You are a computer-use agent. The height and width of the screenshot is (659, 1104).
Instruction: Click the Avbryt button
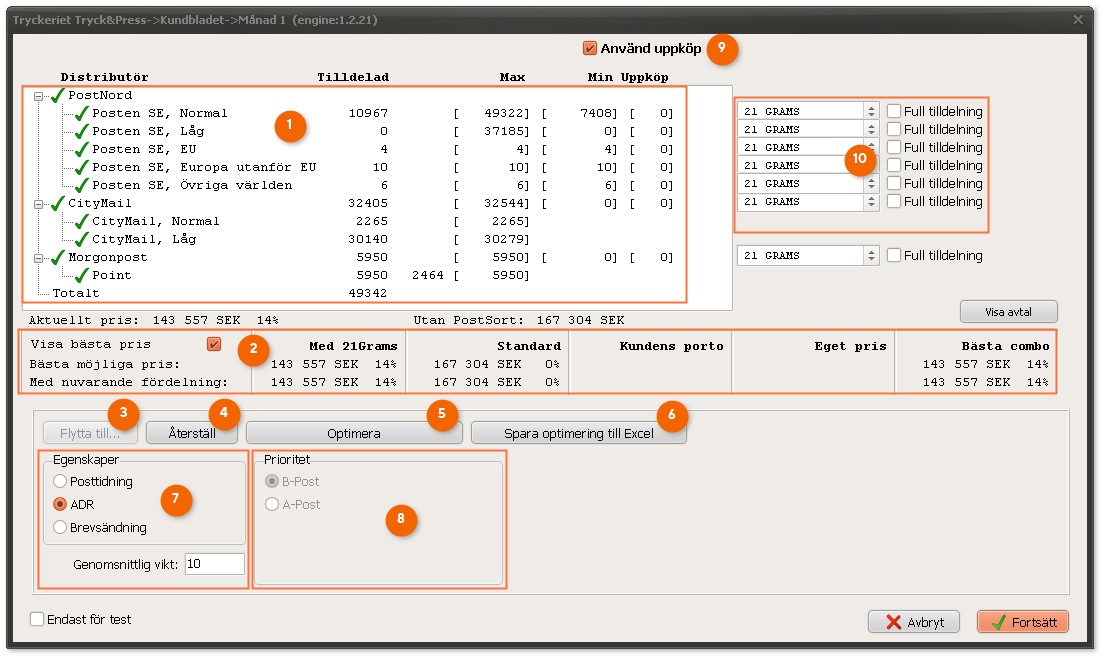(914, 622)
